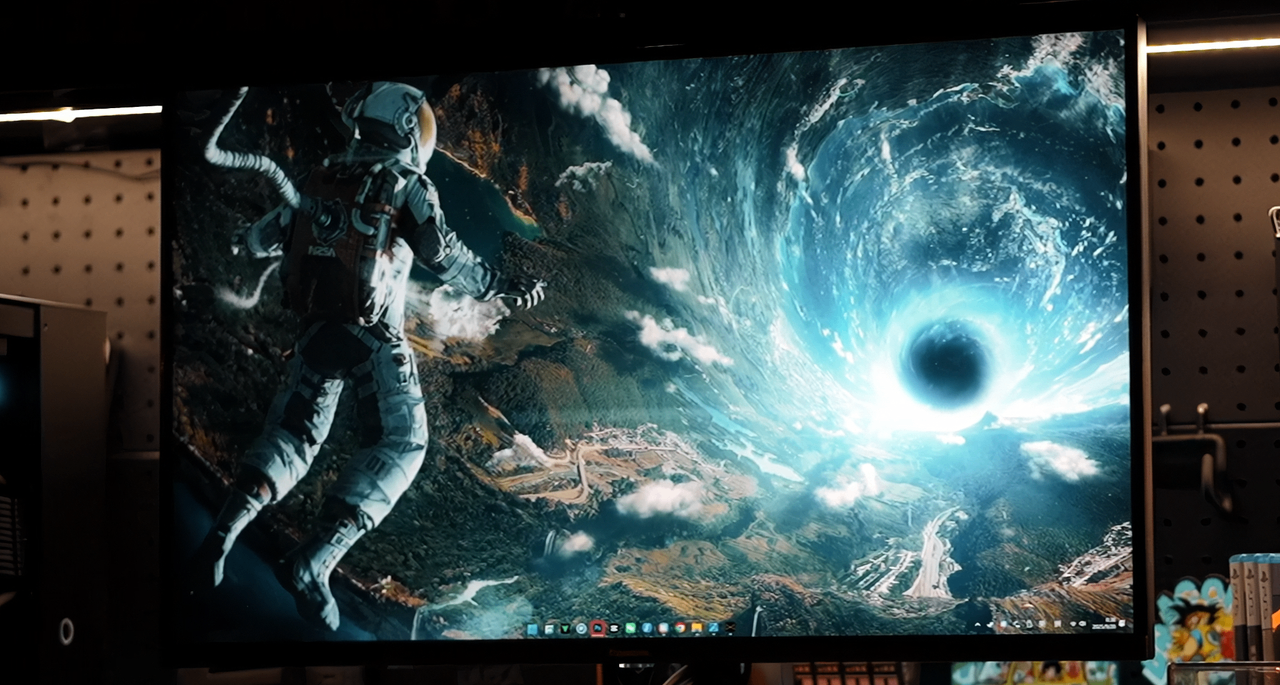Select the red-framed active taskbar app
The image size is (1280, 685).
598,629
